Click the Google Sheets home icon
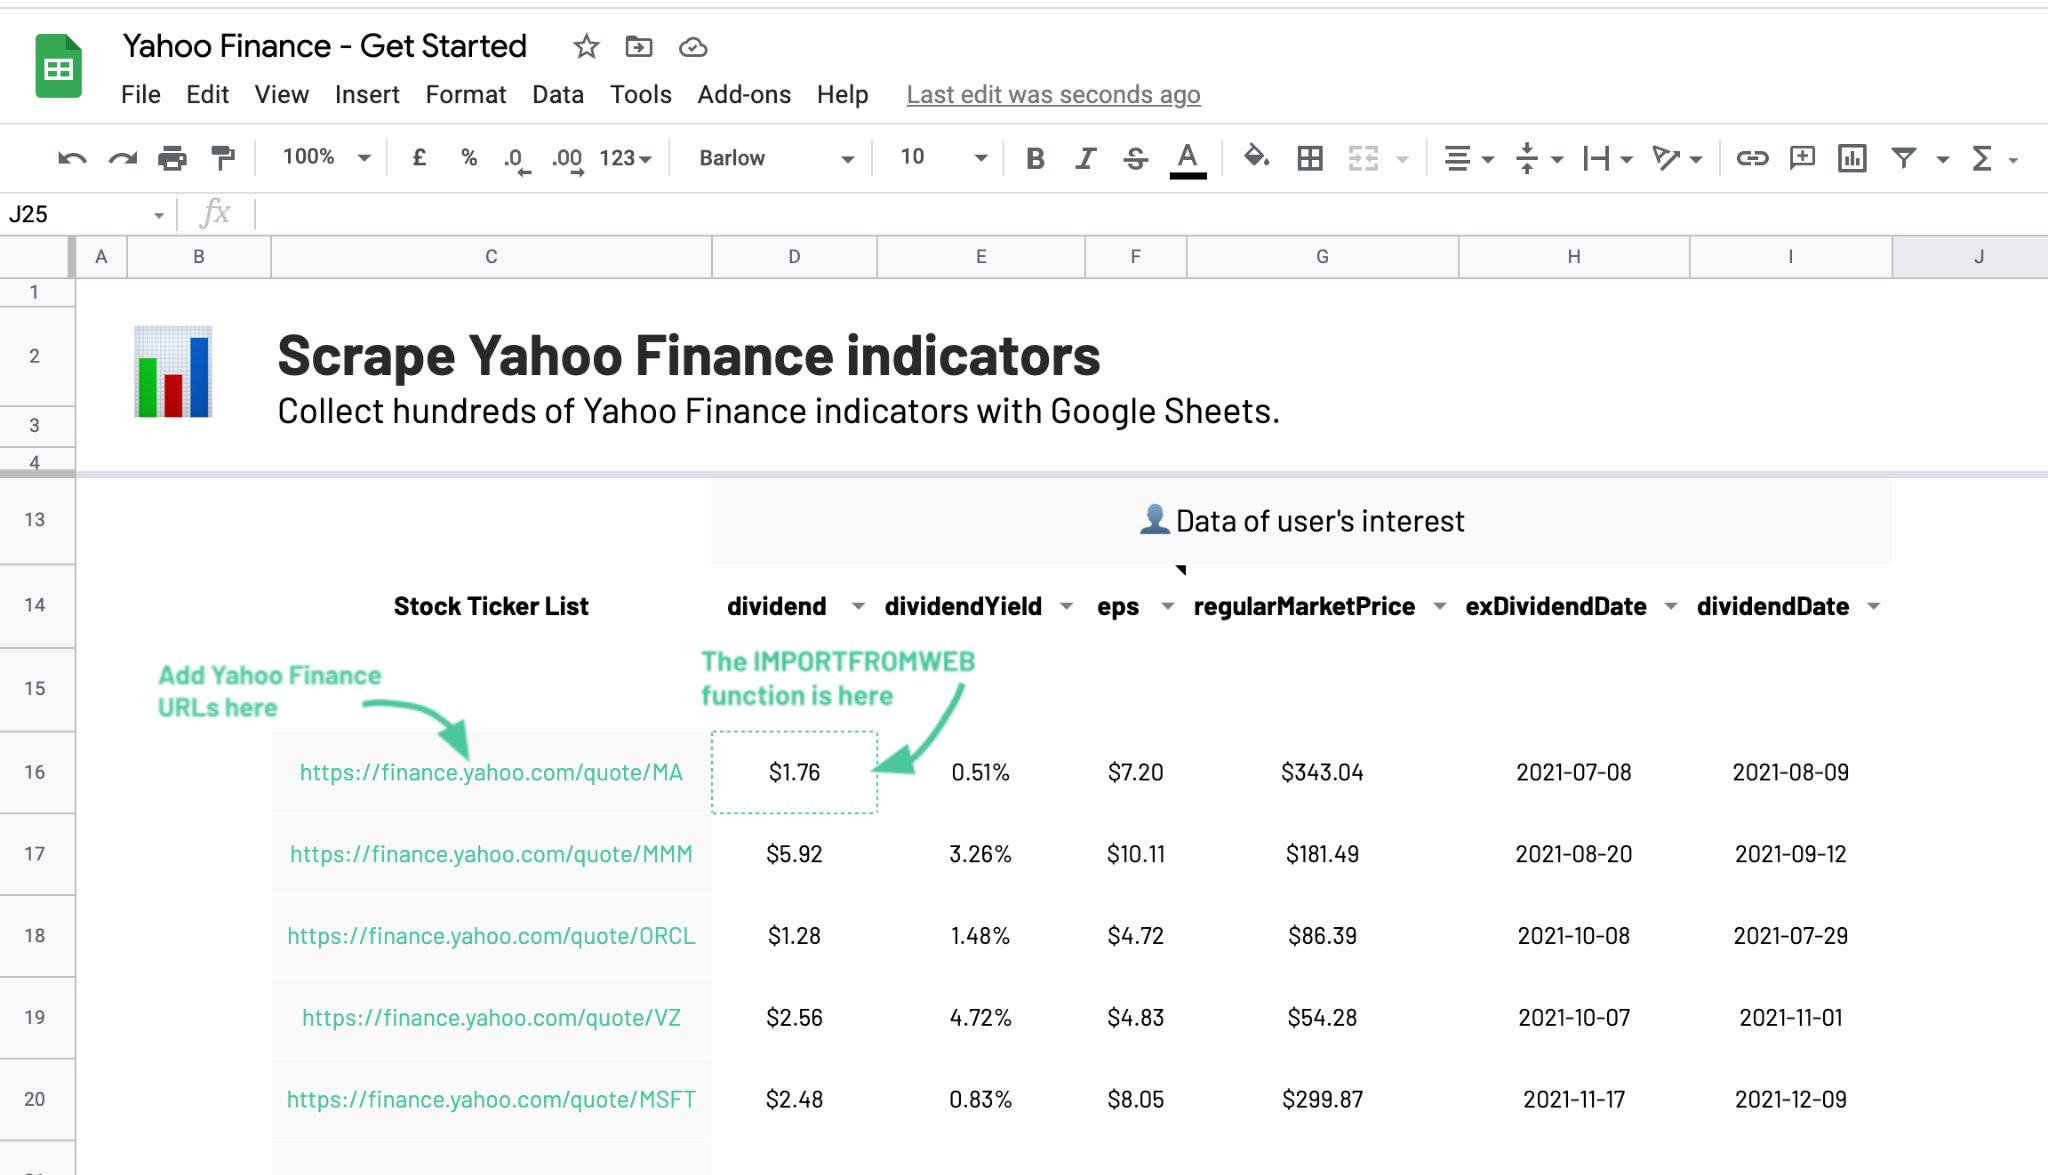Screen dimensions: 2048x1175 coord(59,66)
